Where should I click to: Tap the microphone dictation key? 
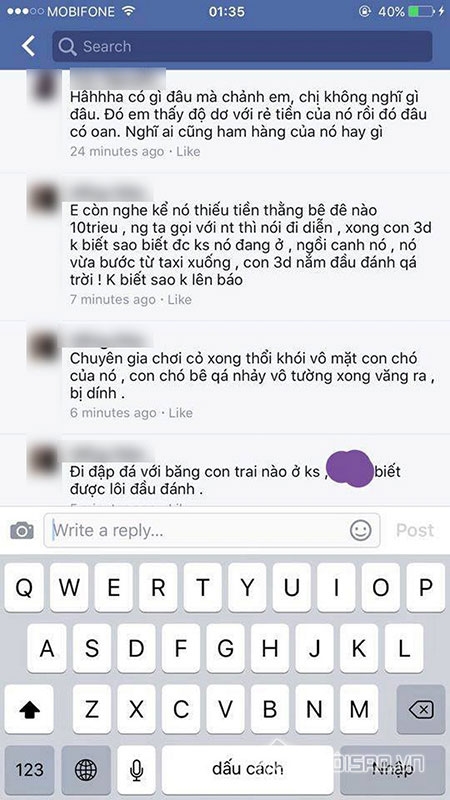click(x=136, y=769)
